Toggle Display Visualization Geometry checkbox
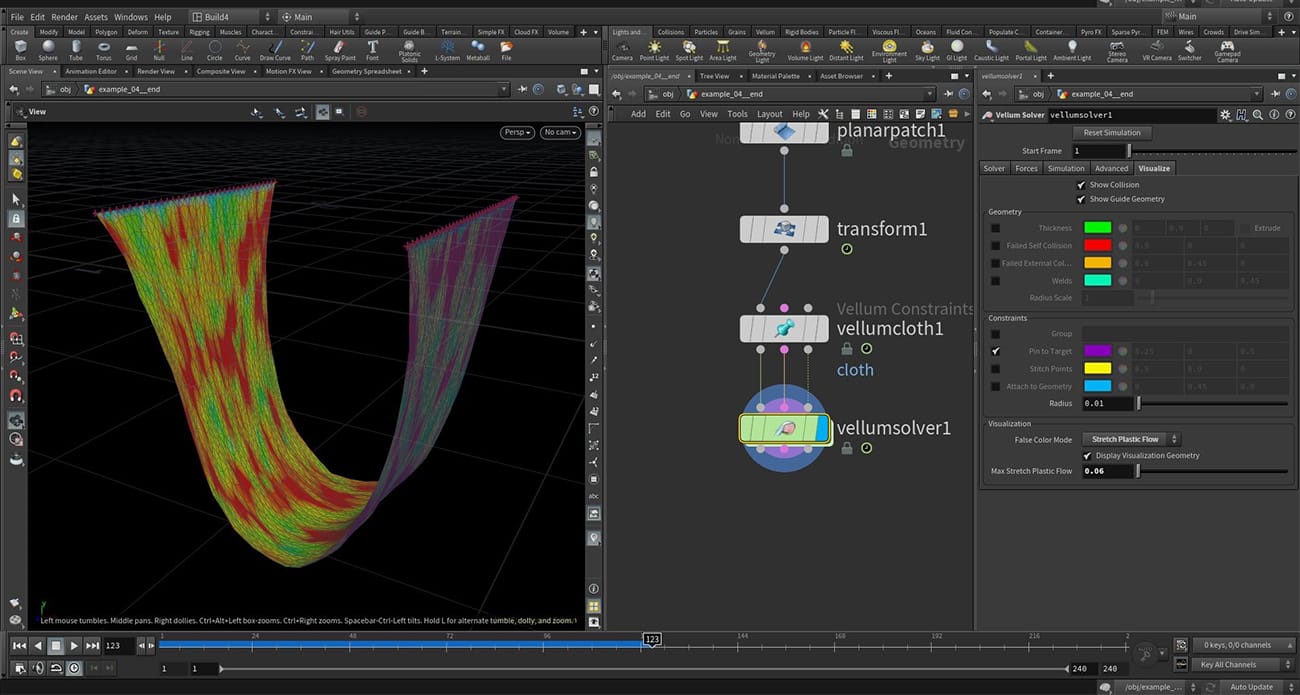 coord(1088,456)
